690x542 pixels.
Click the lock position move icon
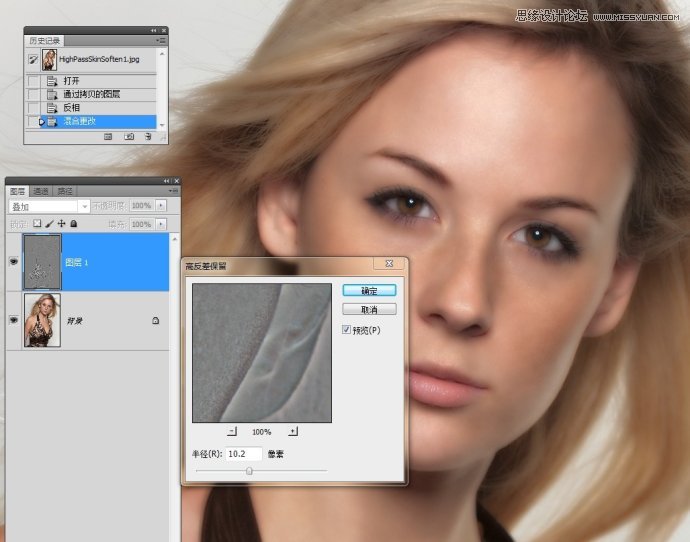point(62,223)
